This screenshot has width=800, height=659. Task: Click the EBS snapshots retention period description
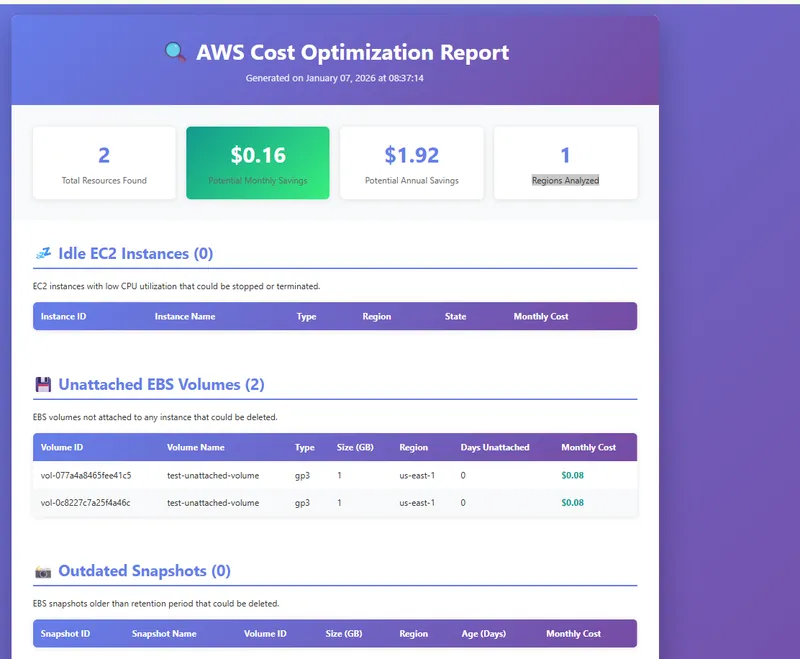[156, 603]
